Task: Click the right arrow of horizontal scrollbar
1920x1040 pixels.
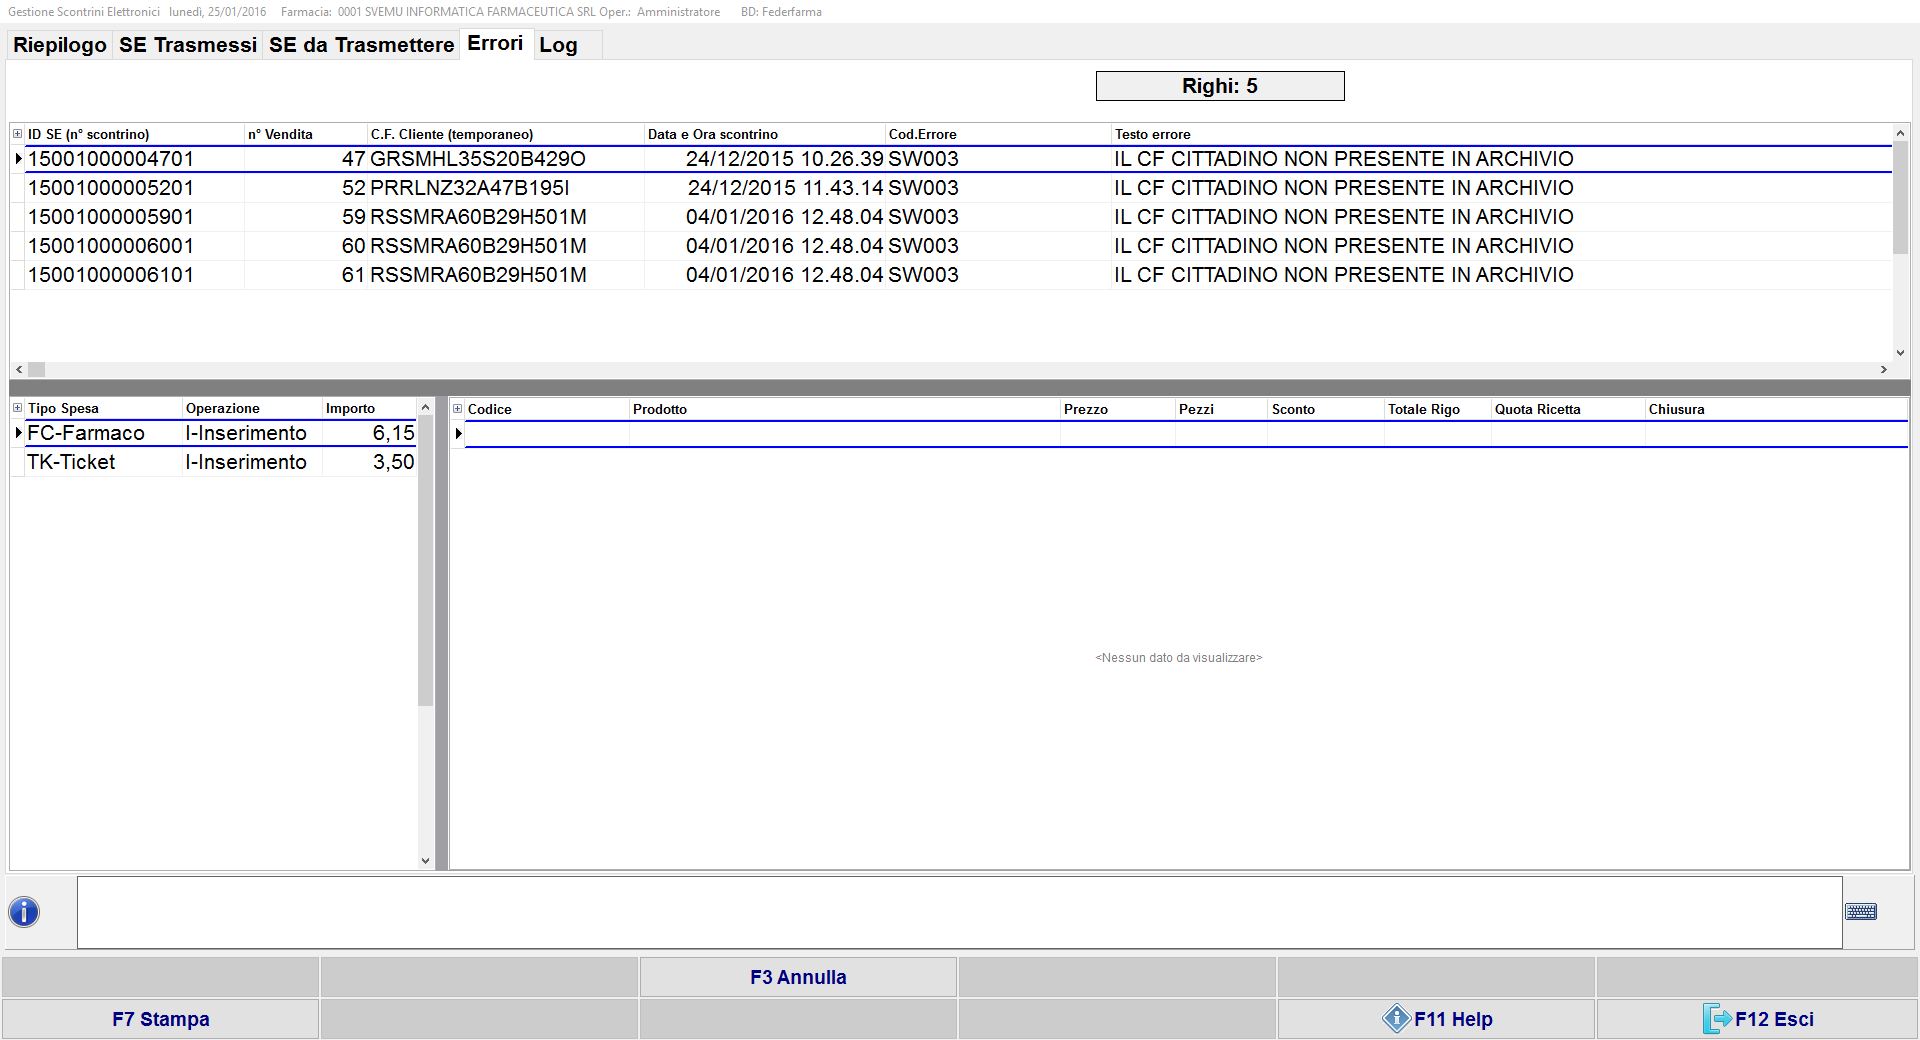Action: [1884, 369]
